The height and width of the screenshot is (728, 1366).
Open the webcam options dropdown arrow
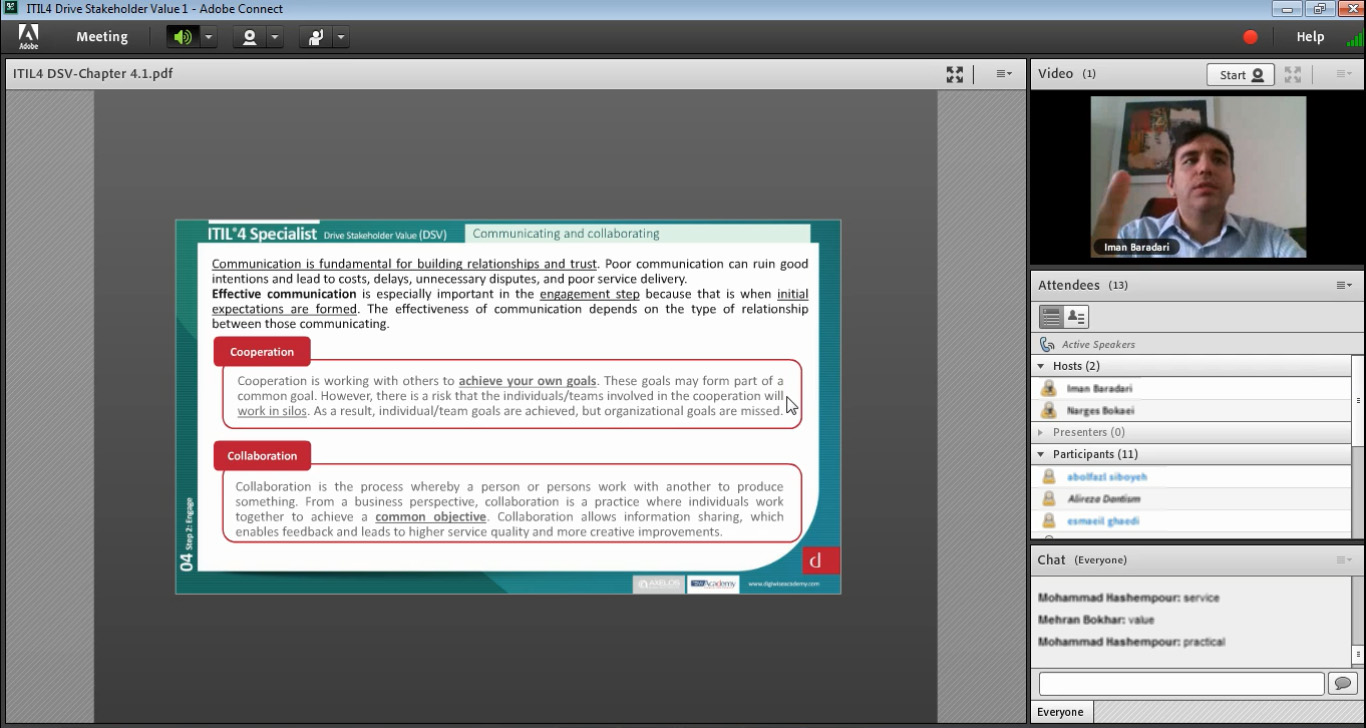click(x=275, y=37)
